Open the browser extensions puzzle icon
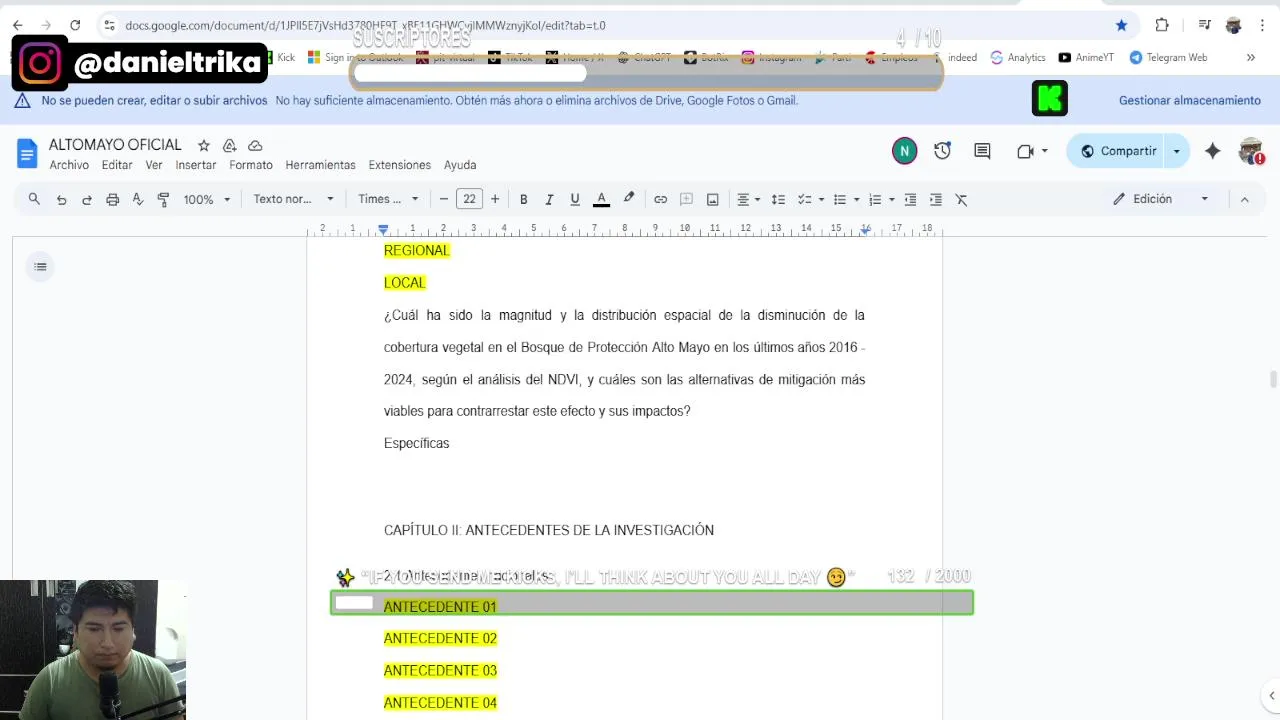The image size is (1280, 720). click(1162, 25)
